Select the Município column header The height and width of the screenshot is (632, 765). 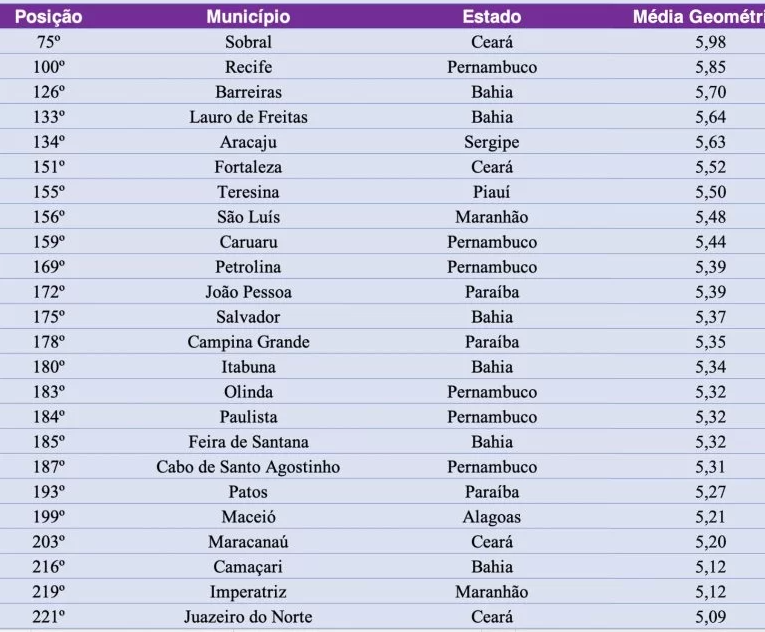[248, 17]
